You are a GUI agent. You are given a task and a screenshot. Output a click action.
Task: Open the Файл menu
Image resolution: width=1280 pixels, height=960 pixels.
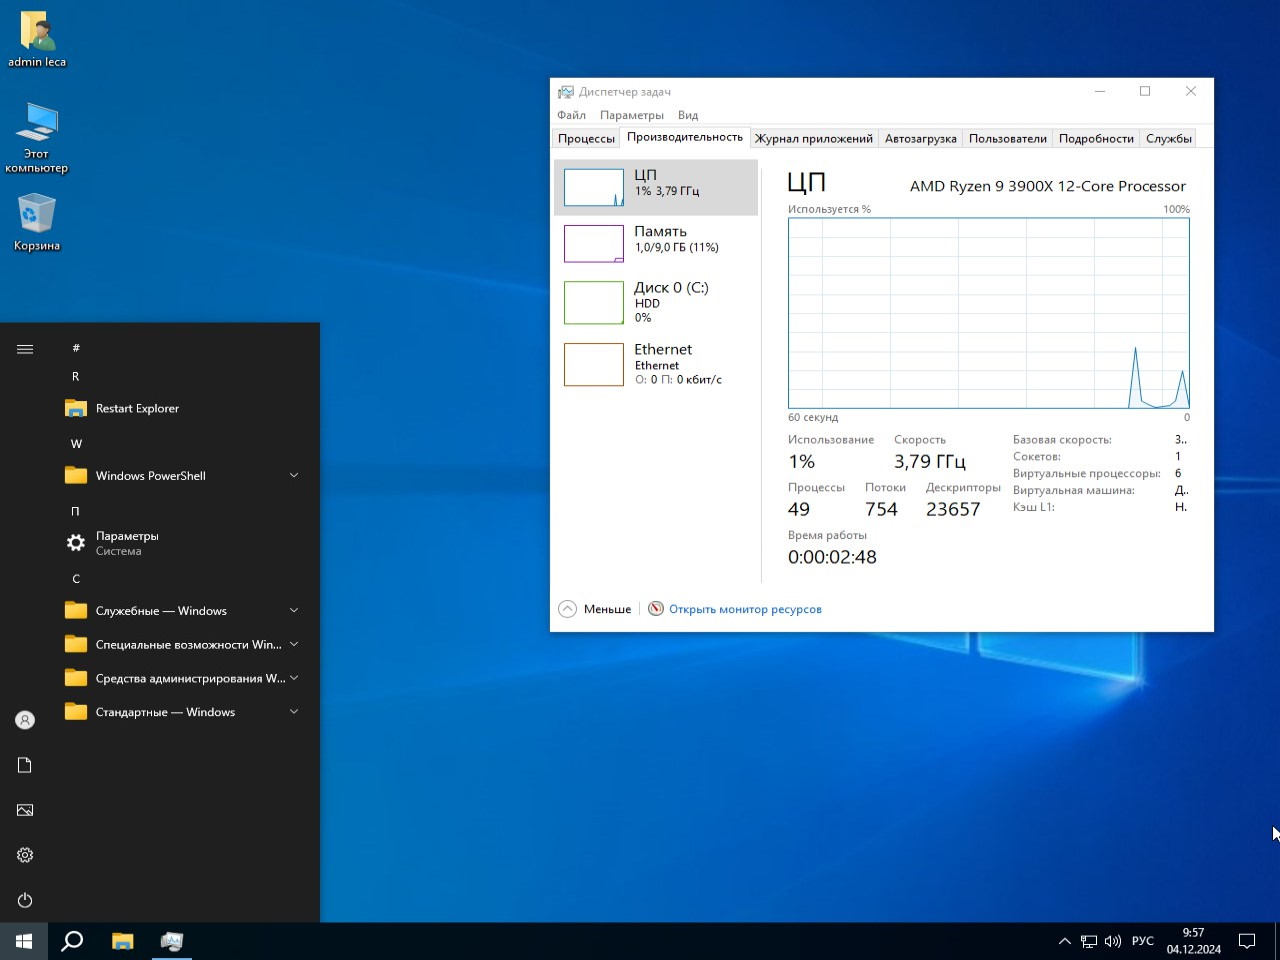[x=571, y=115]
